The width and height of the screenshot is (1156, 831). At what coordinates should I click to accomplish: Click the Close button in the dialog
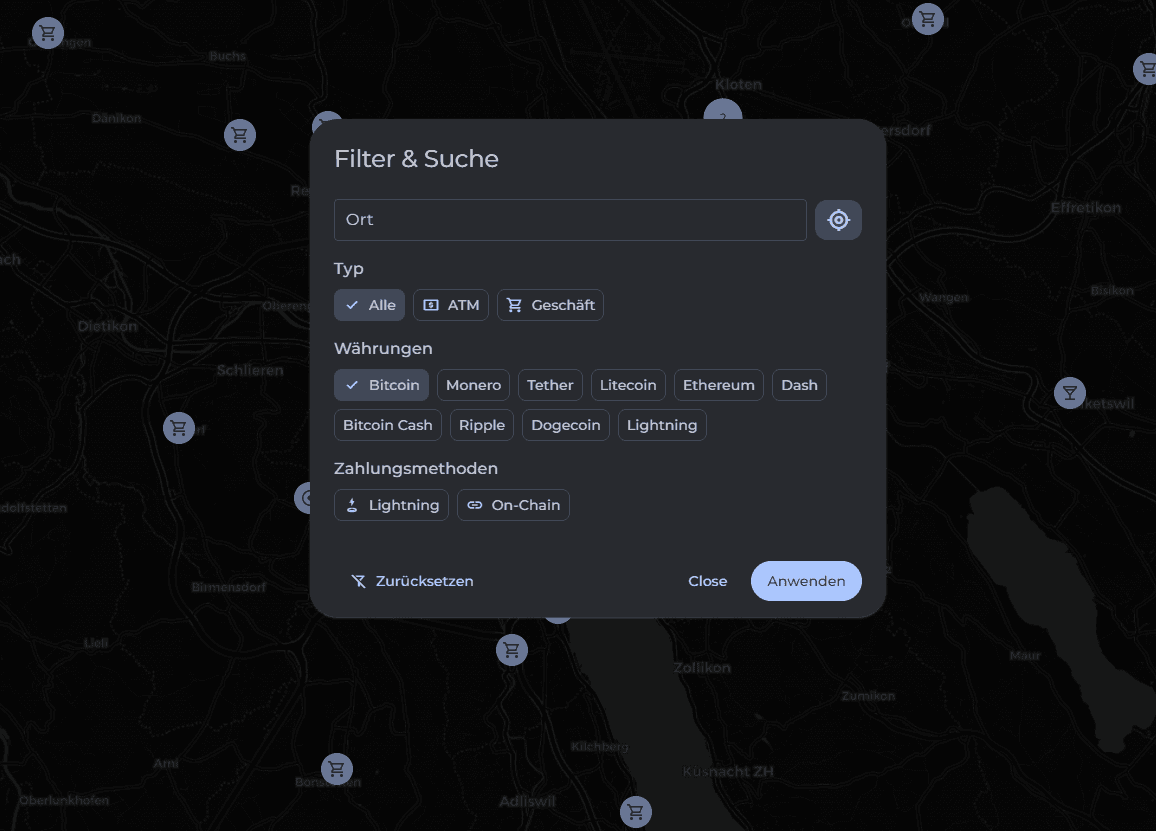tap(707, 581)
